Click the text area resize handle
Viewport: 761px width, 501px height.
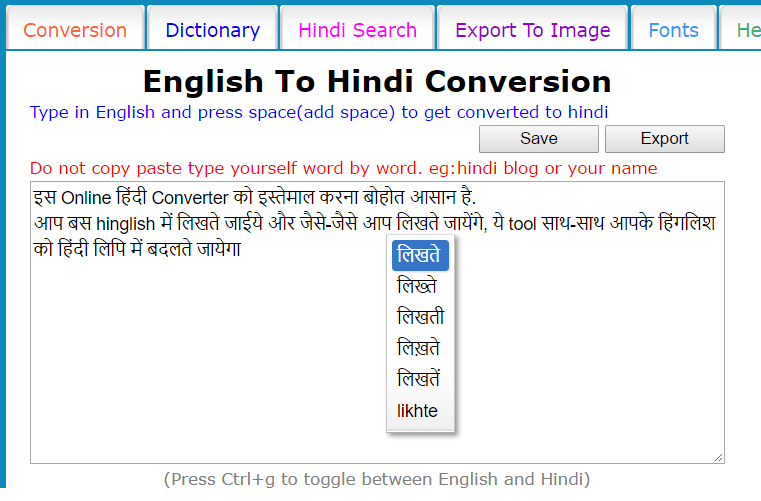click(x=718, y=457)
